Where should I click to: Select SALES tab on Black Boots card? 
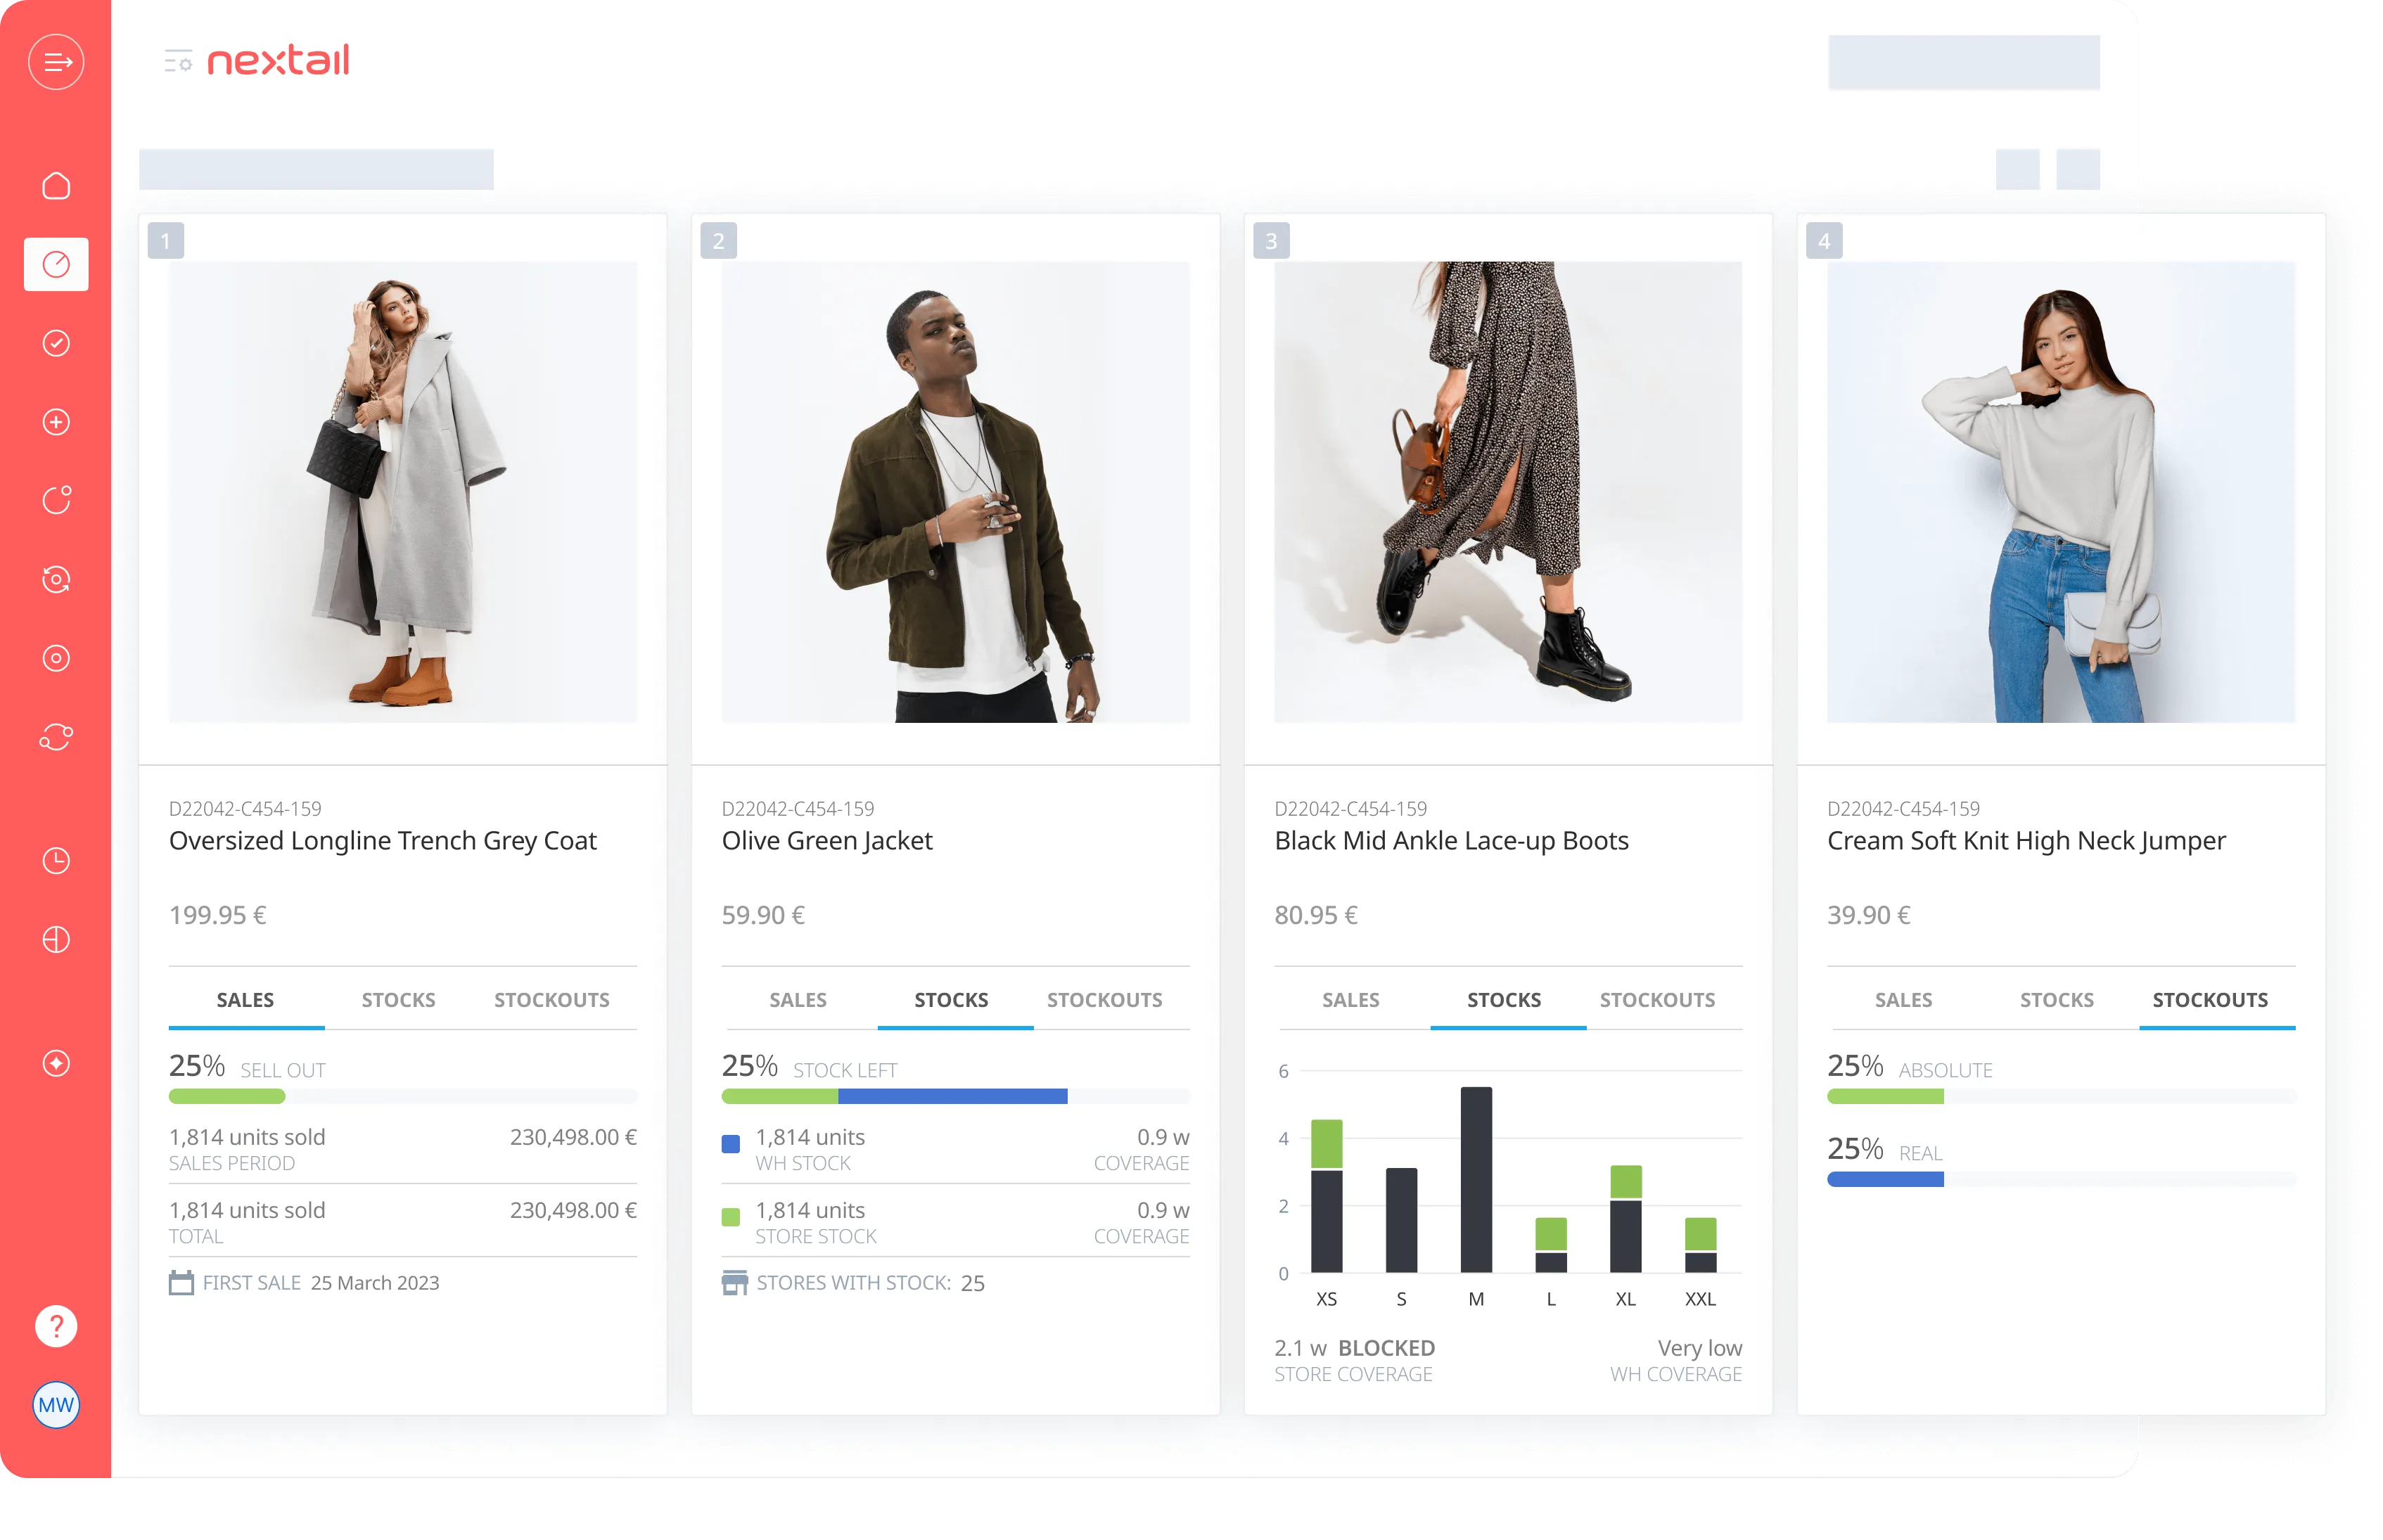pos(1350,1000)
